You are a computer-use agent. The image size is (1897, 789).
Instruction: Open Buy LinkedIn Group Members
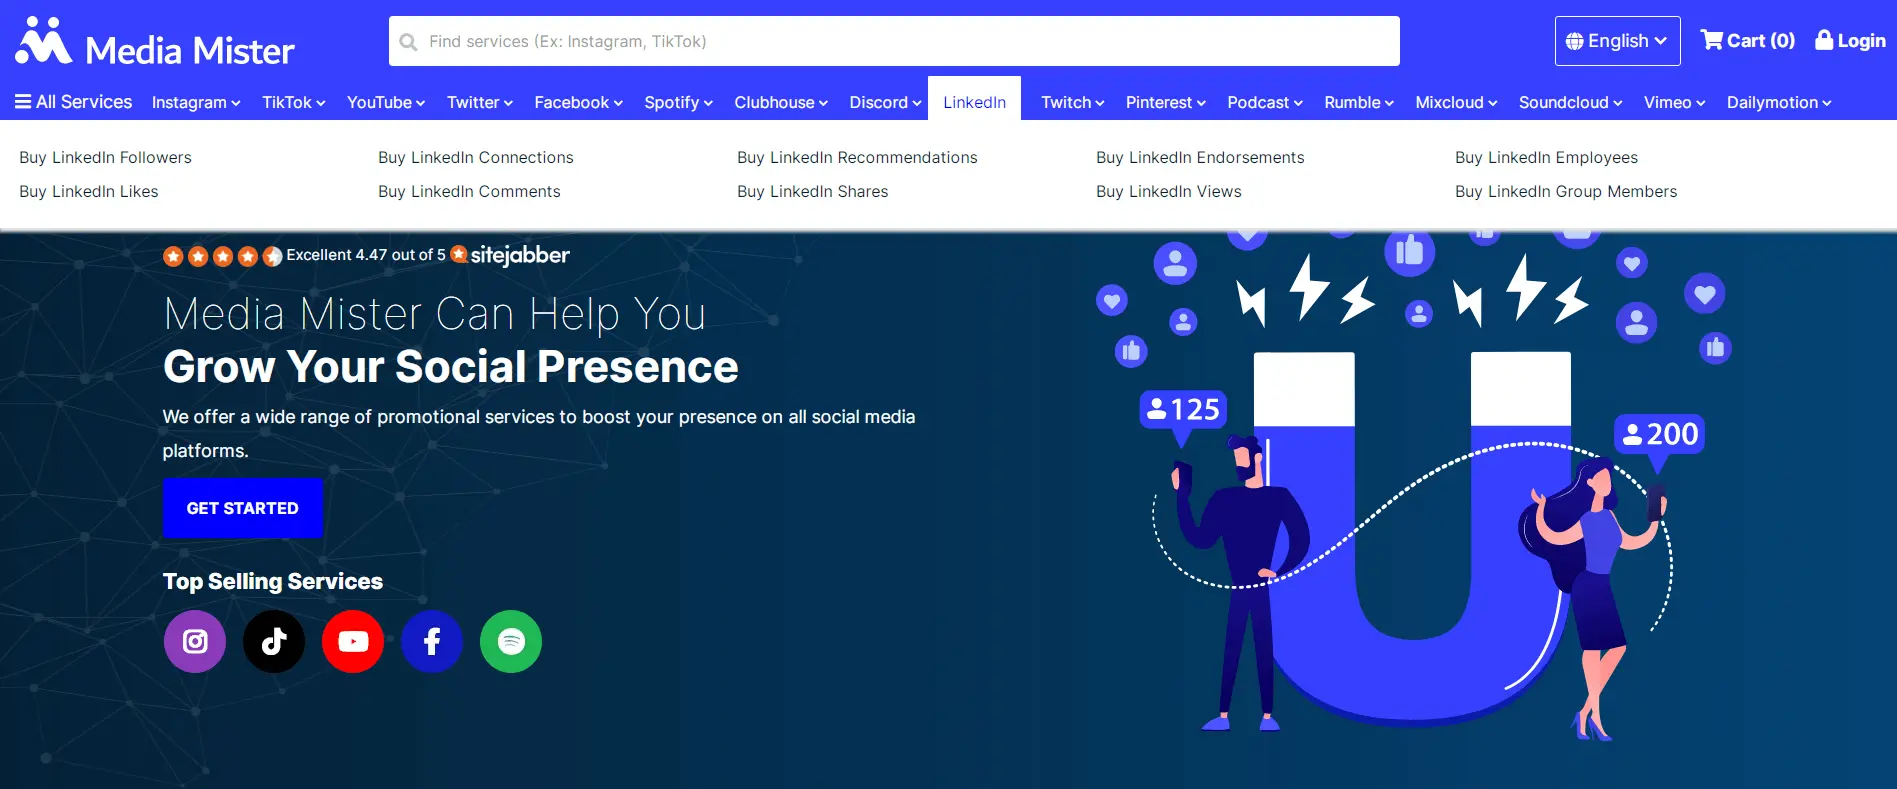pyautogui.click(x=1566, y=191)
